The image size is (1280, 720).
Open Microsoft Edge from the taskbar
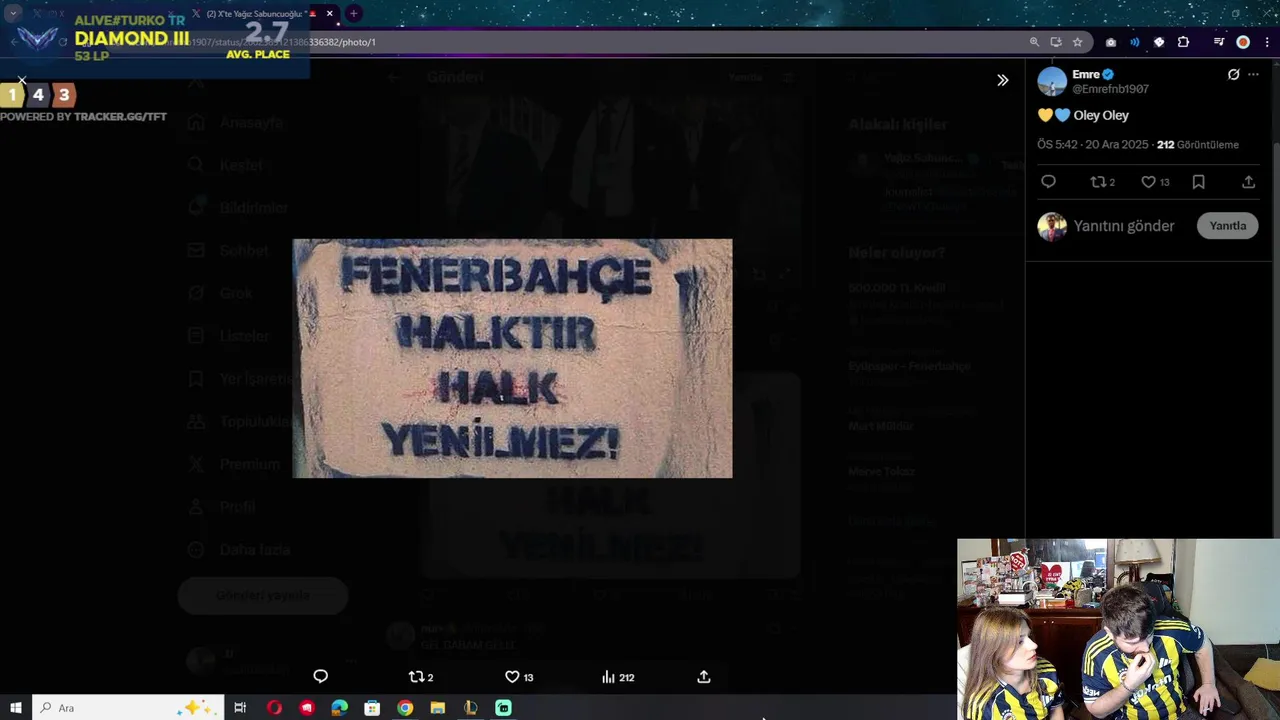point(340,708)
